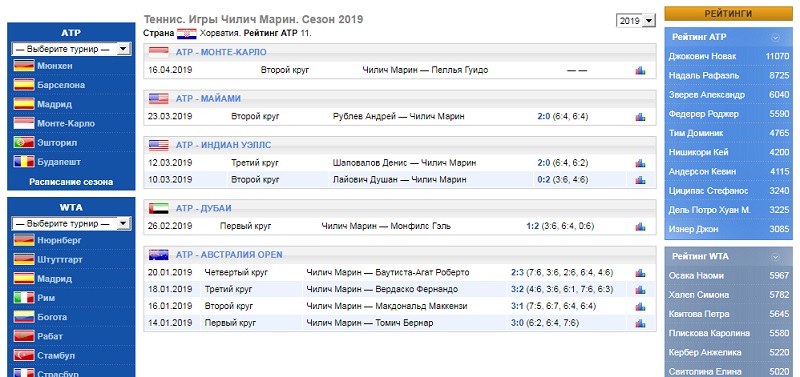Open the Расписание сезона link
This screenshot has width=800, height=377.
tap(71, 182)
